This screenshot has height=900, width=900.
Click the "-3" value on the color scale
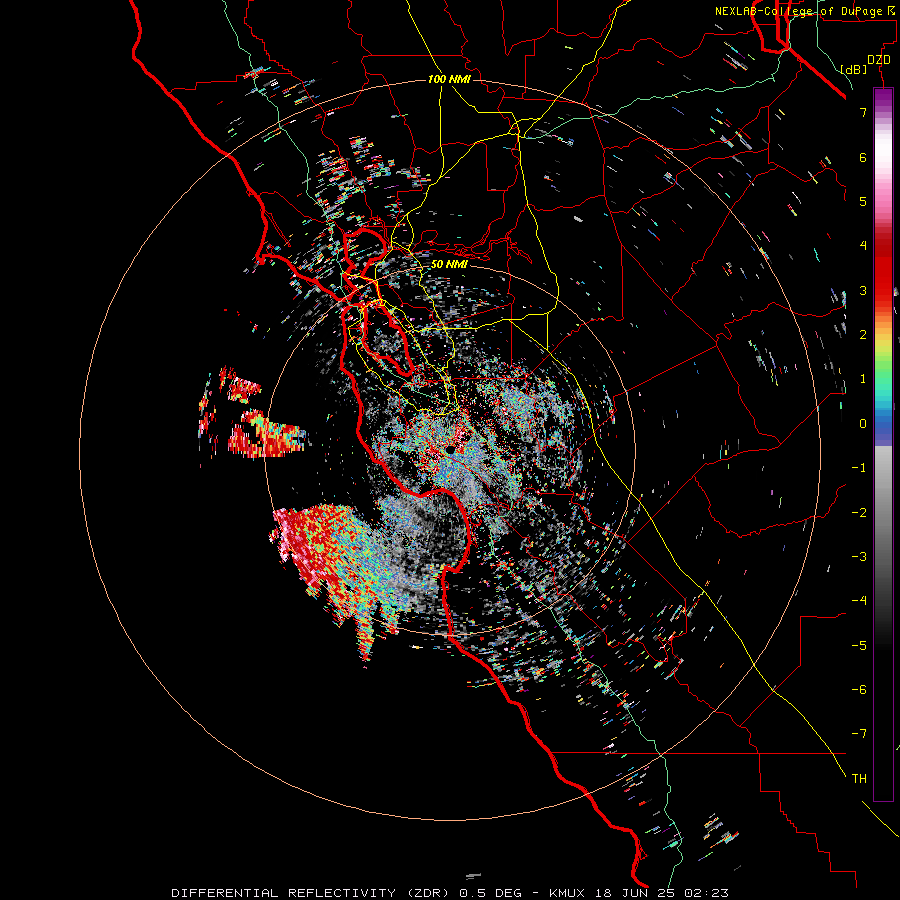click(859, 557)
